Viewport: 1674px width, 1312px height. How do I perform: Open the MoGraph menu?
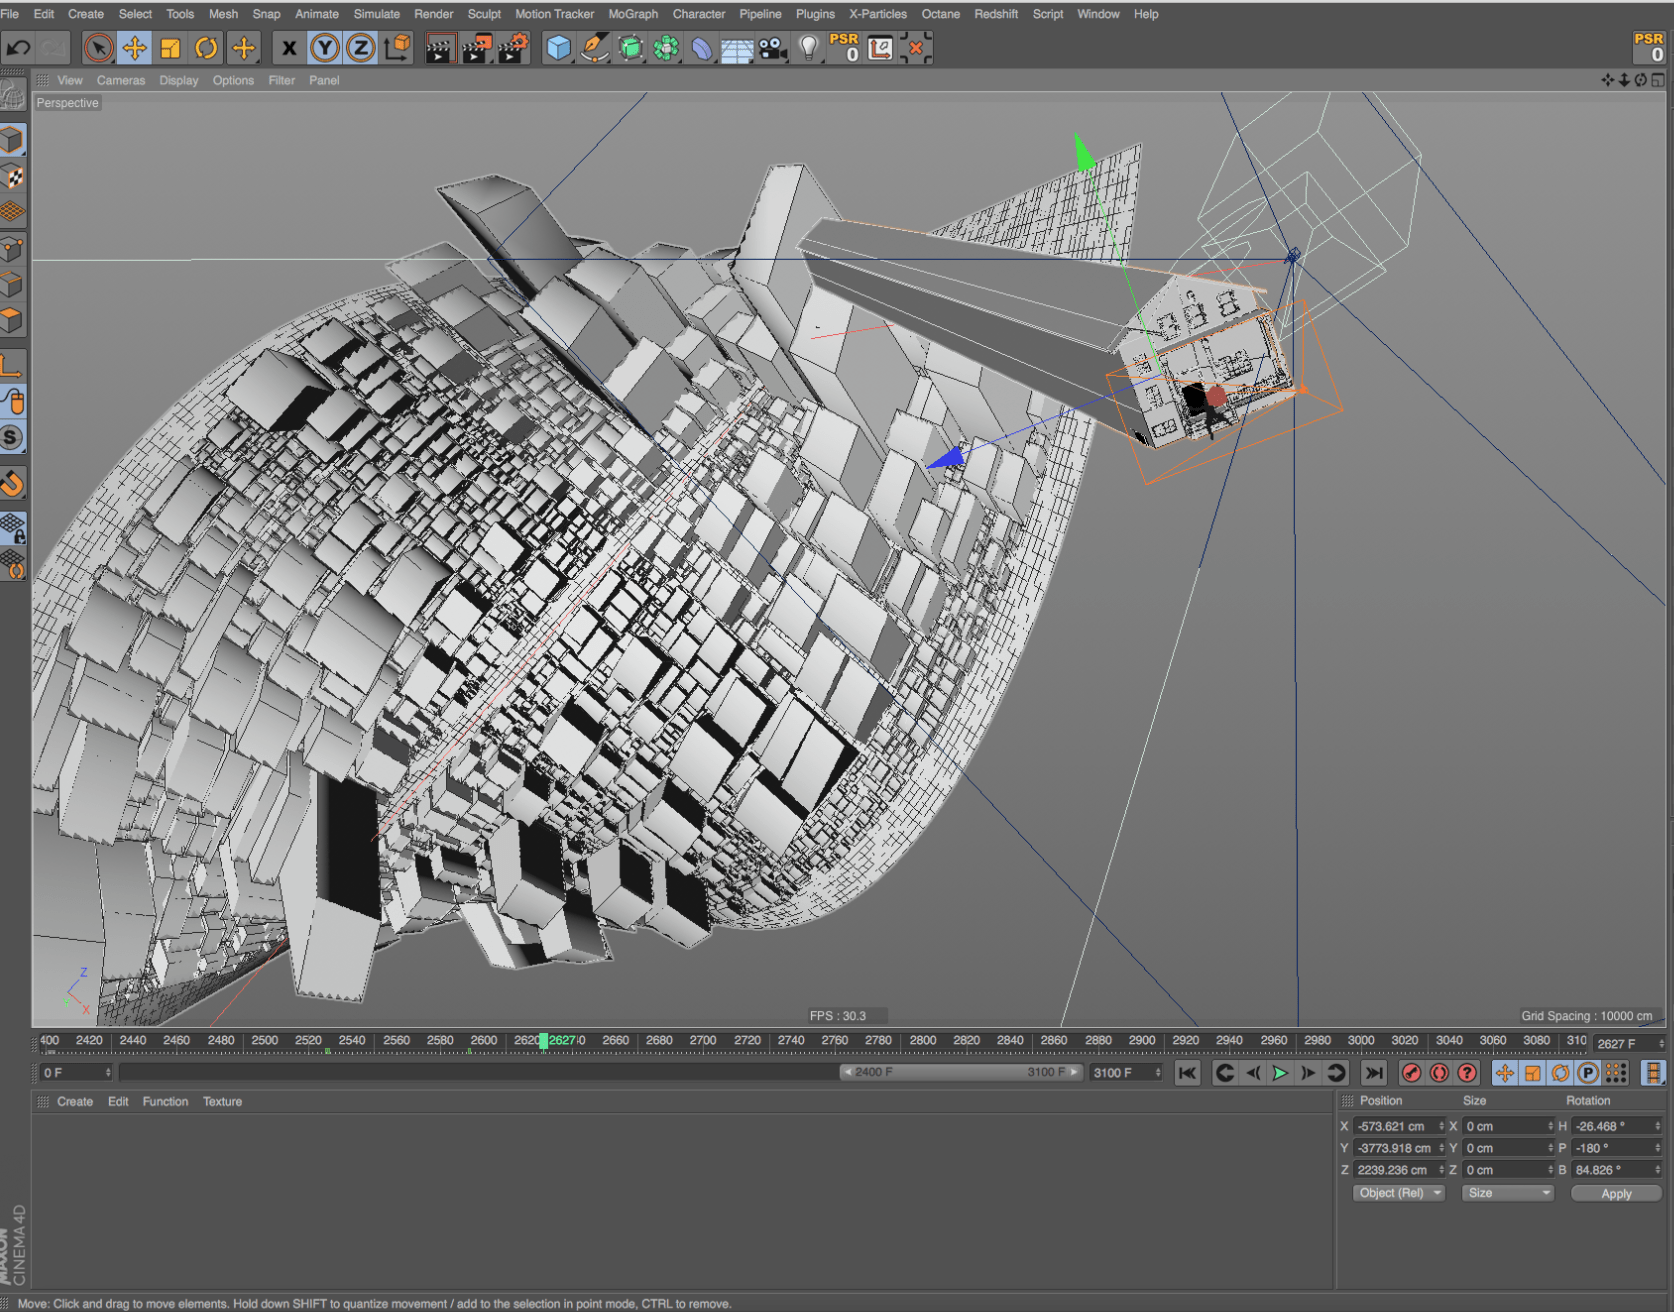pos(633,14)
